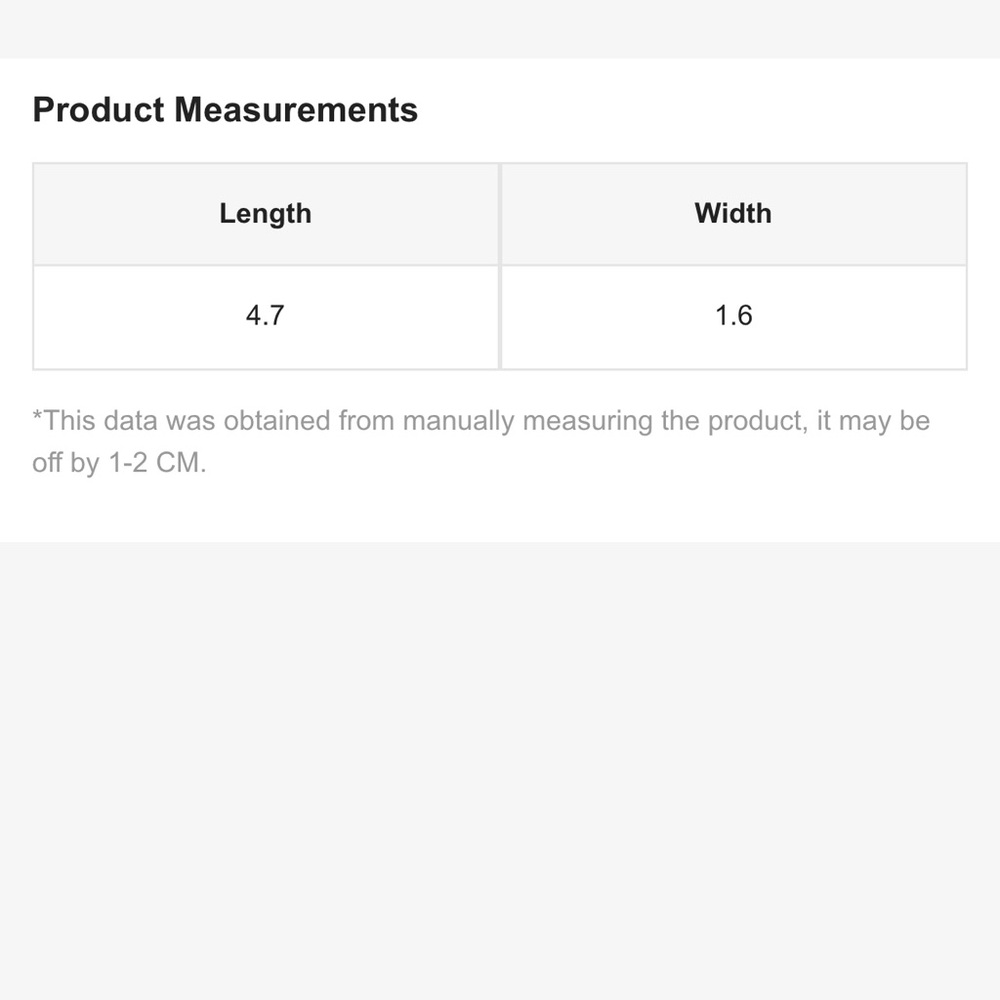
Task: Click the word "from" in the disclaimer
Action: tap(366, 421)
